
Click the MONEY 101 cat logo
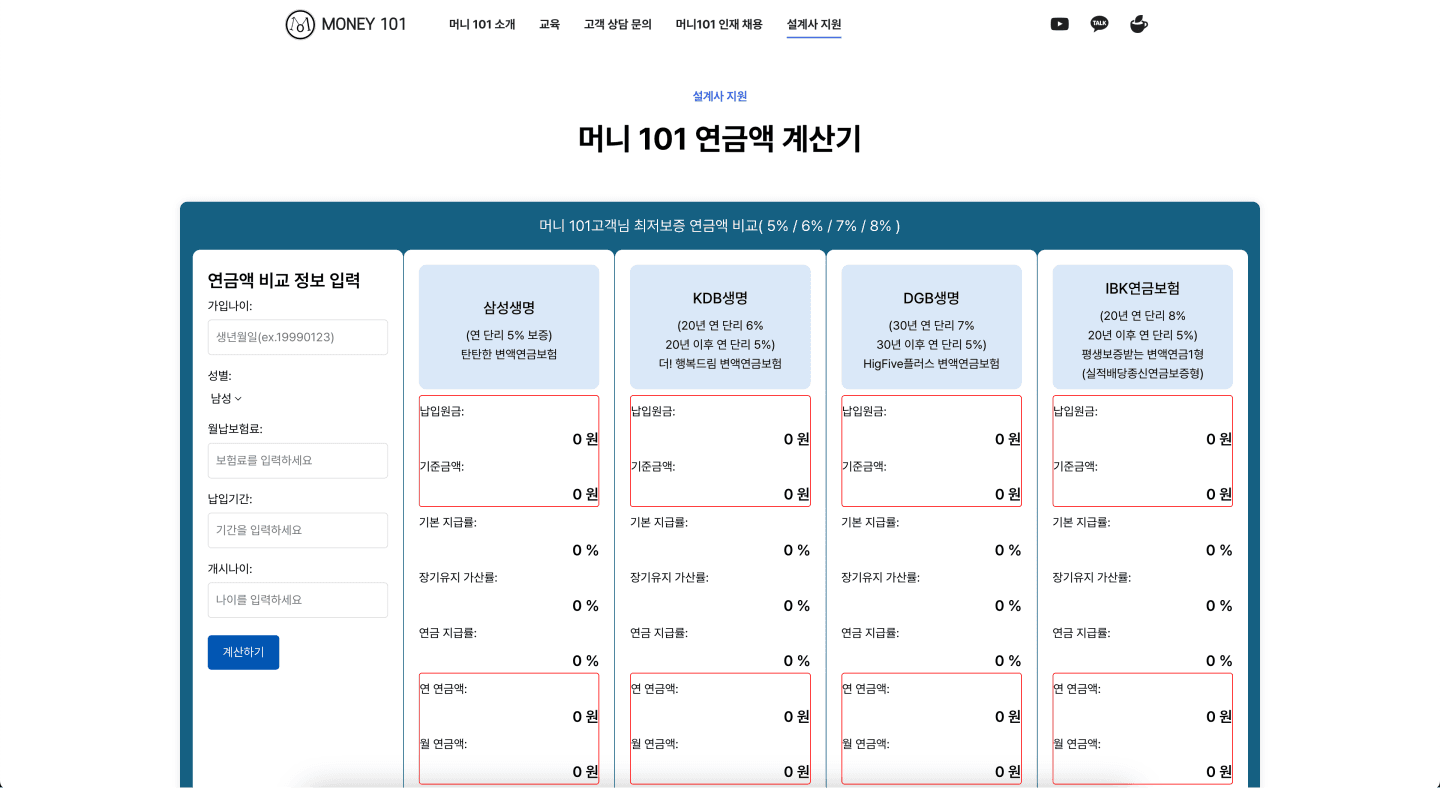tap(300, 24)
